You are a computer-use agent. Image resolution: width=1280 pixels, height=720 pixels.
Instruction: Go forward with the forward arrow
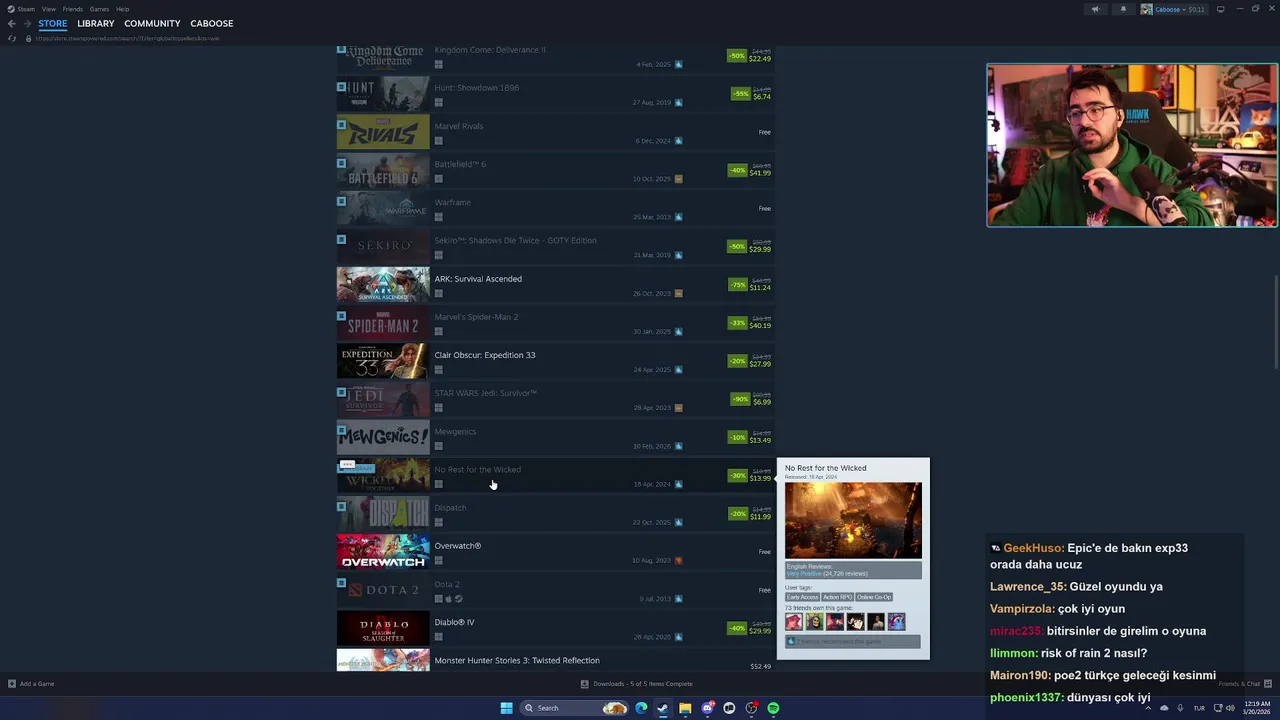tap(27, 23)
